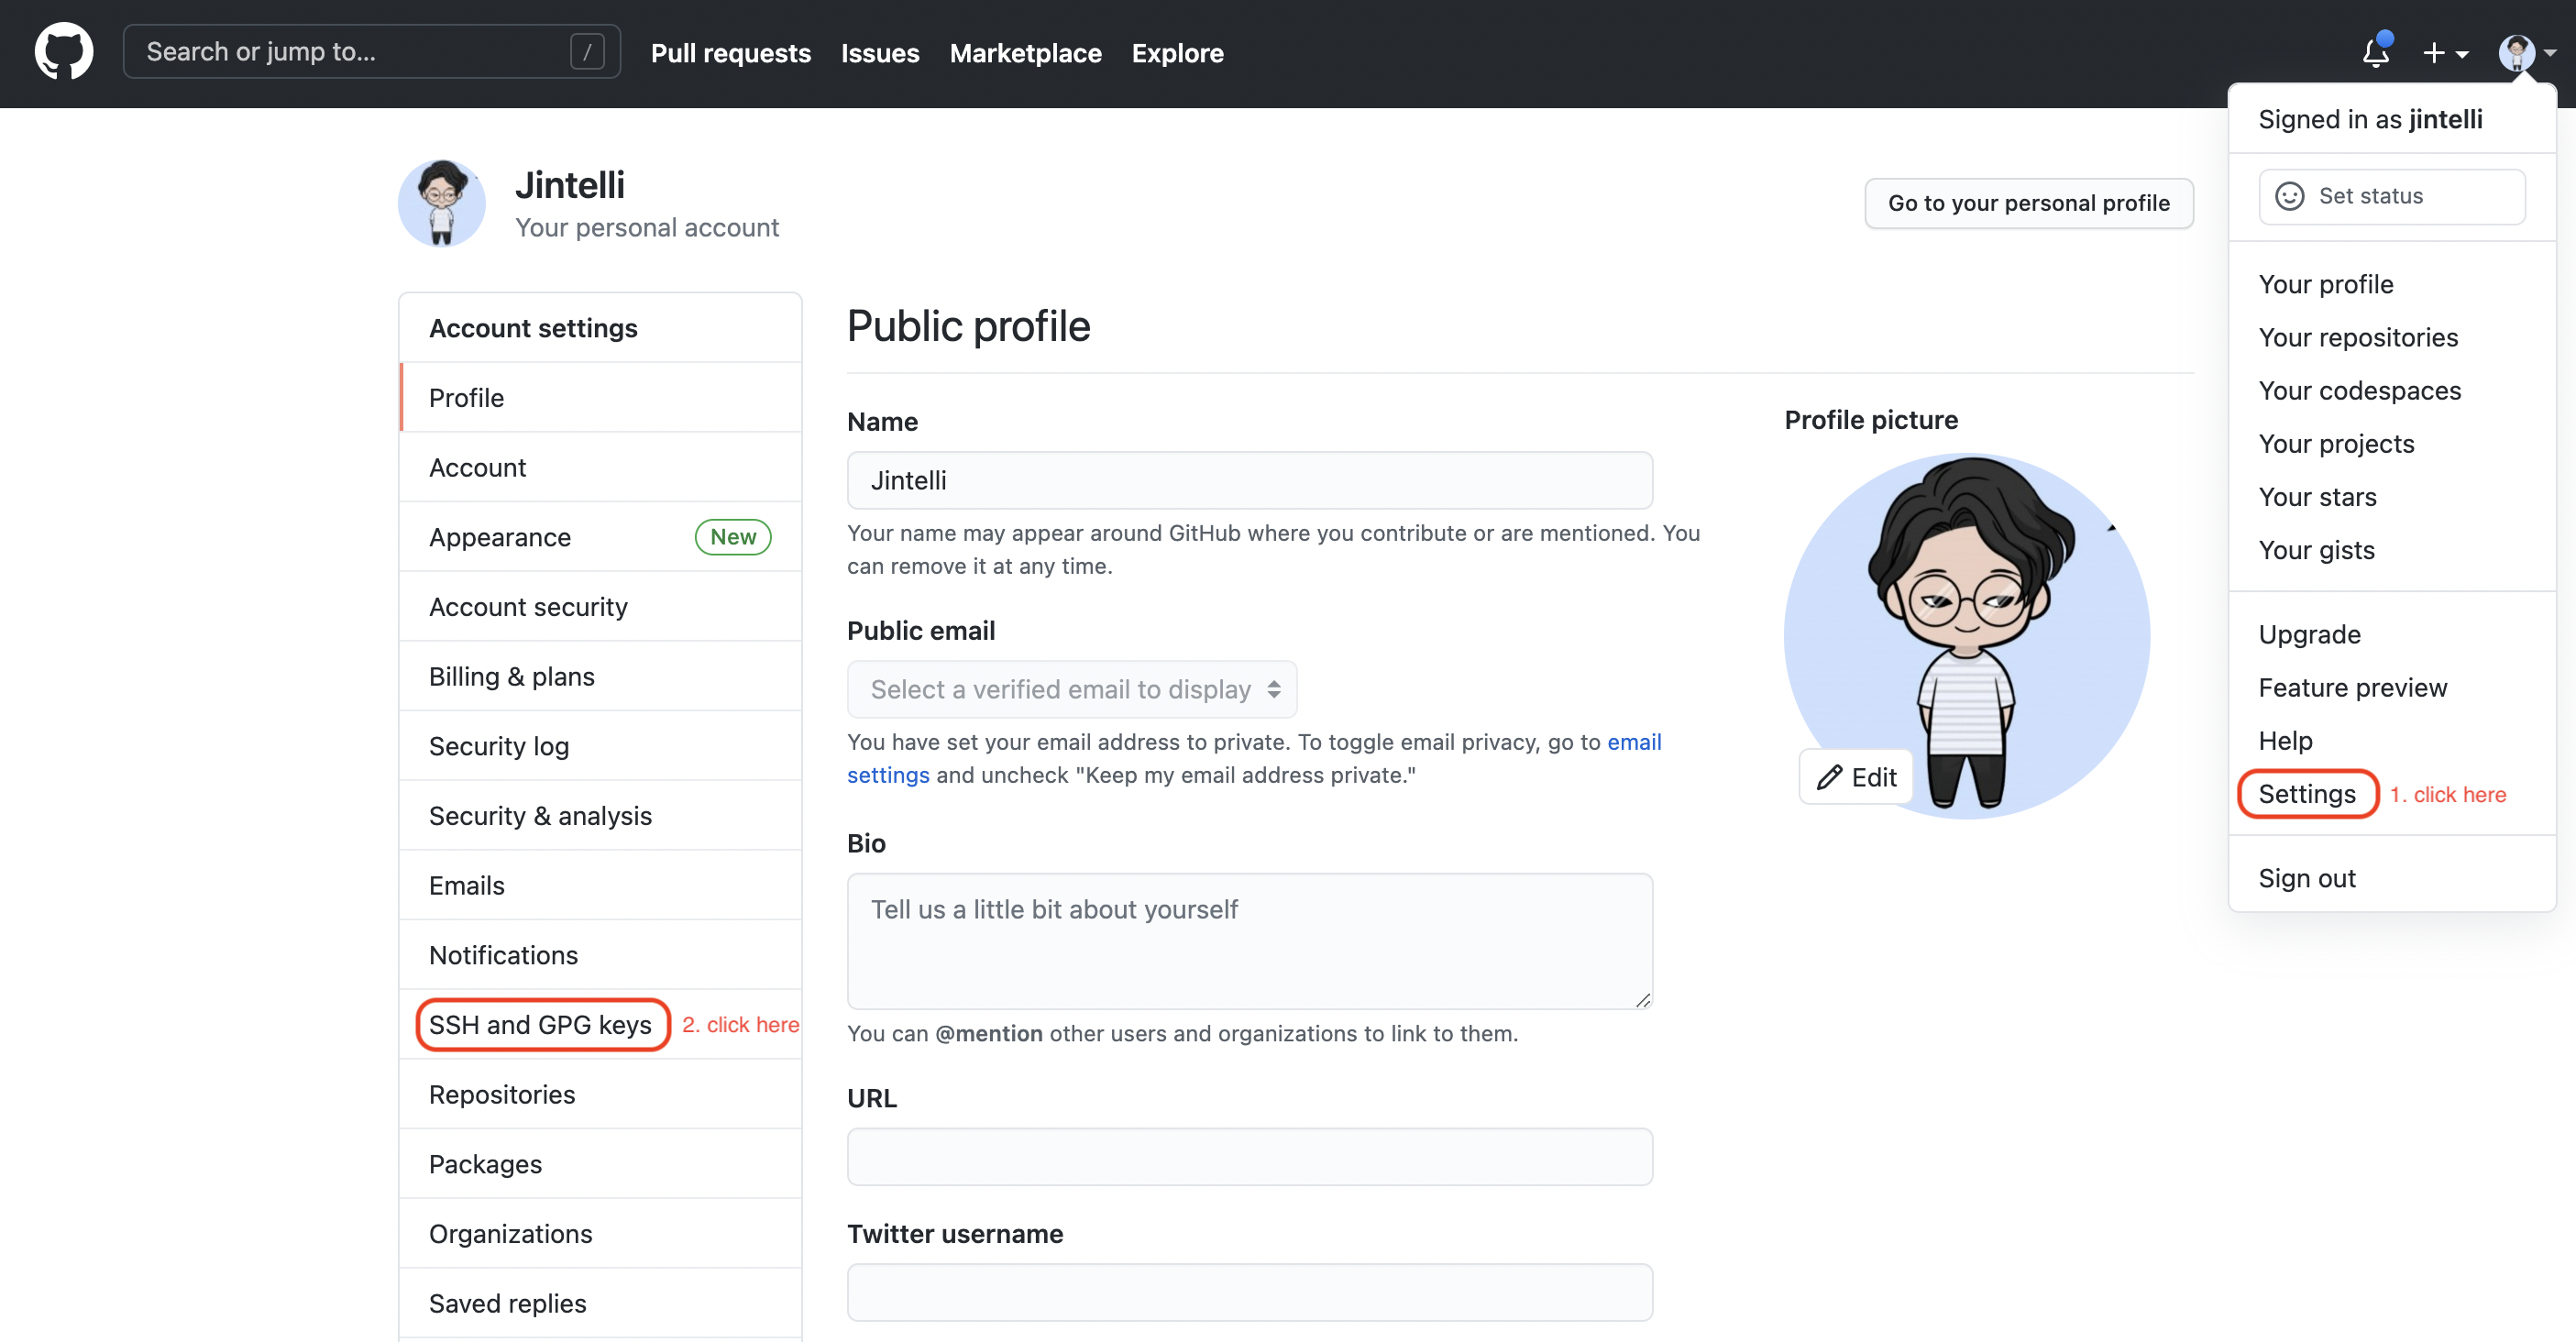This screenshot has width=2576, height=1342.
Task: Click the Name input field
Action: (x=1249, y=480)
